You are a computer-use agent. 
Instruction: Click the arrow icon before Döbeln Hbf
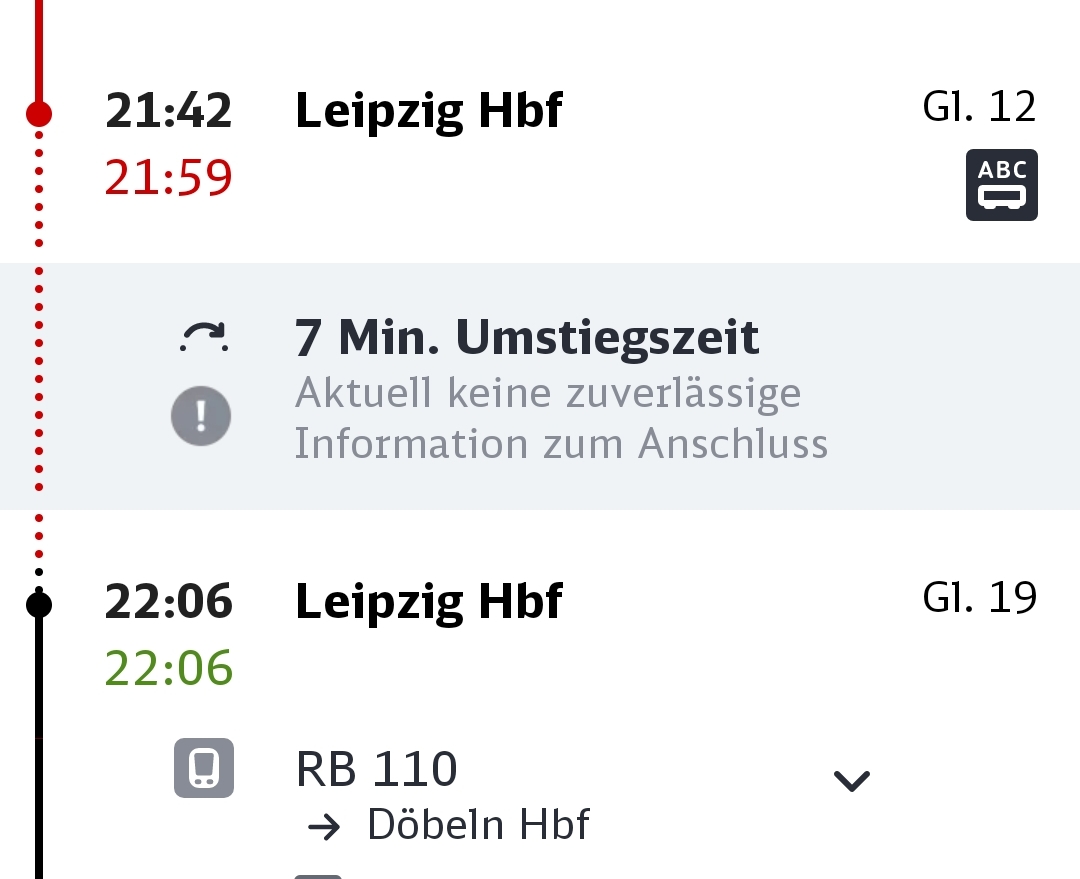click(324, 827)
